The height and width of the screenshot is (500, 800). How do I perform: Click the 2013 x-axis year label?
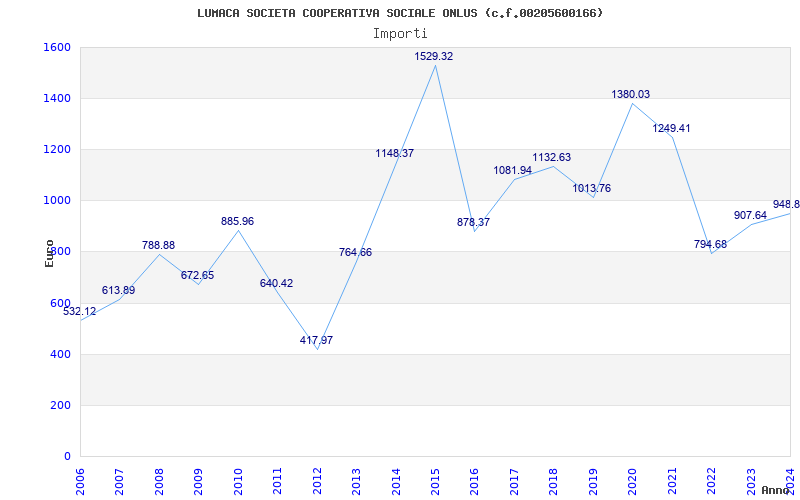pyautogui.click(x=356, y=481)
